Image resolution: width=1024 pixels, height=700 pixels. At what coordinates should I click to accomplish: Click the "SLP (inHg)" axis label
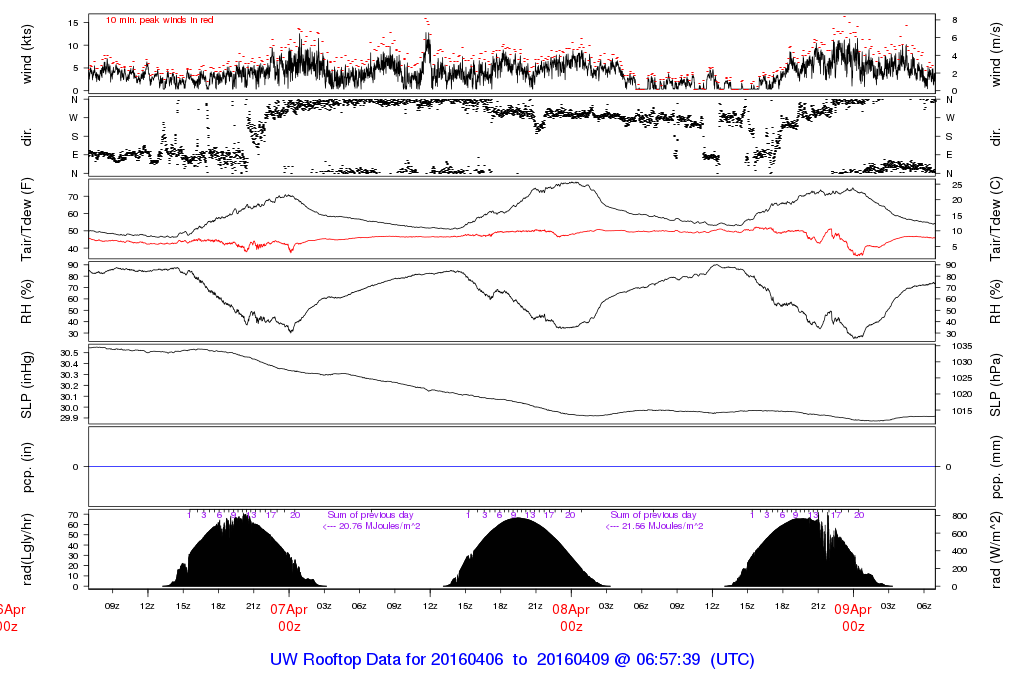pos(27,384)
